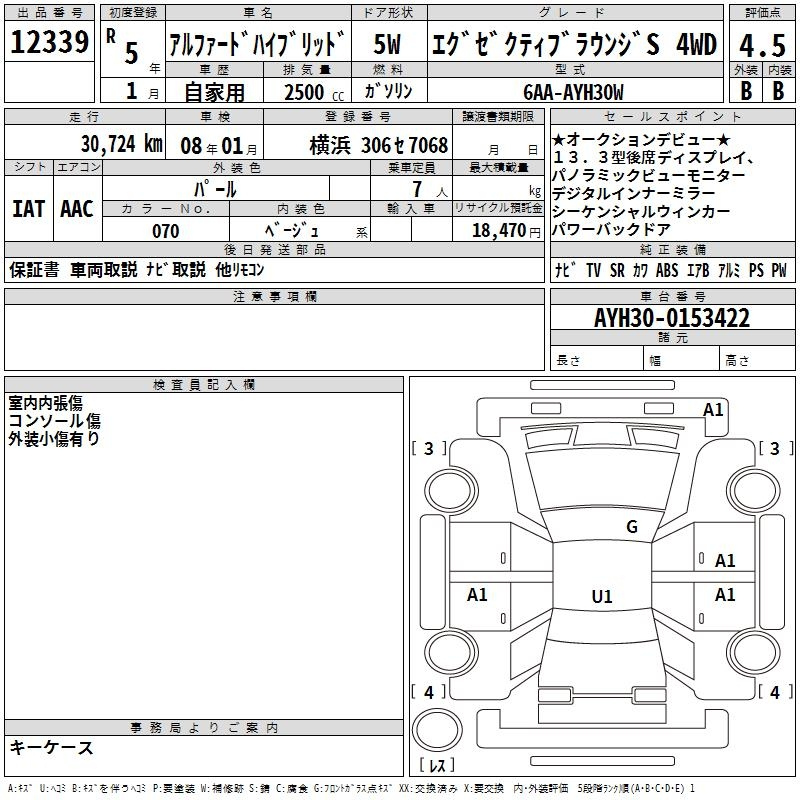
Task: Click 車両取説 in later-shipped items
Action: [104, 269]
